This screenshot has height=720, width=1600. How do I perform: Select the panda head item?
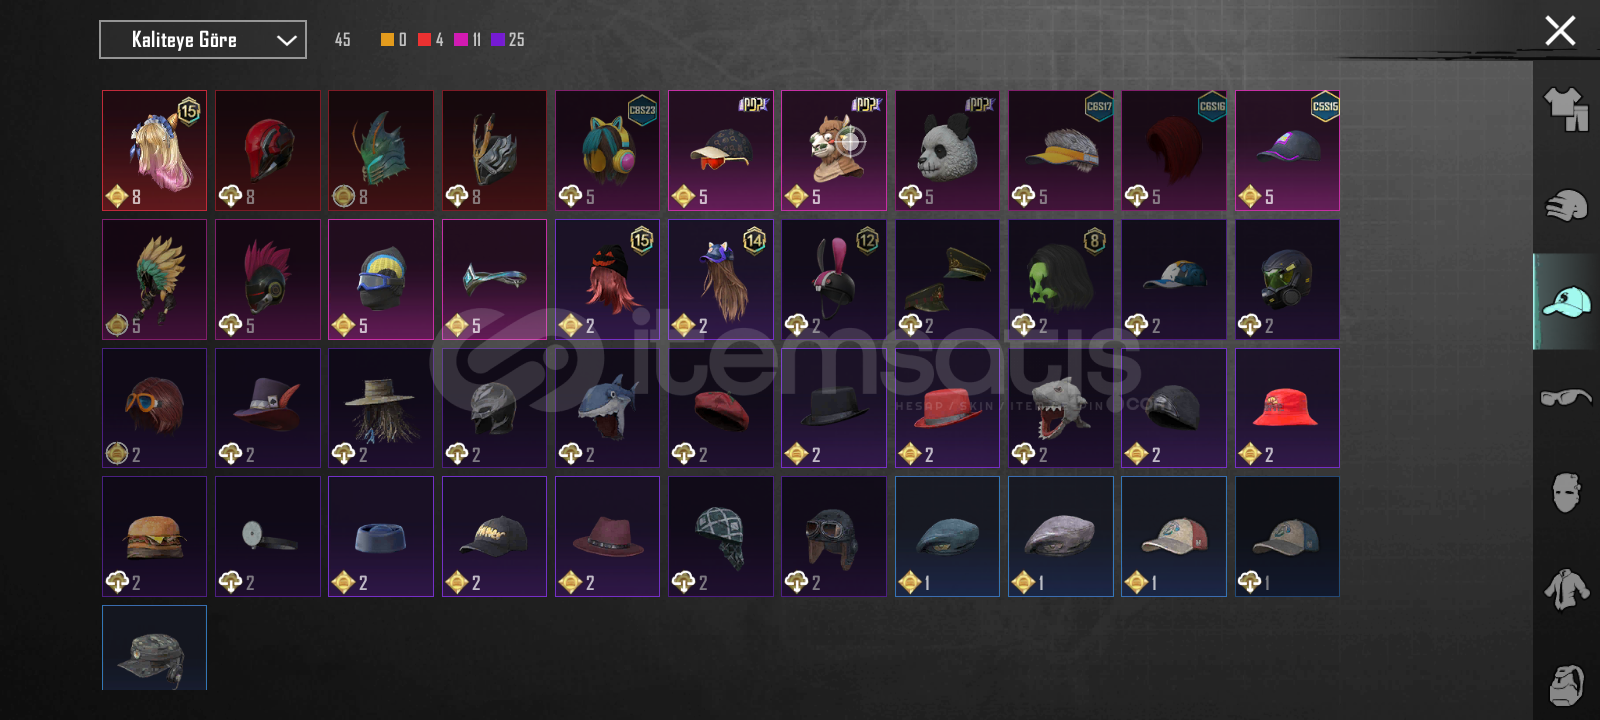(x=947, y=151)
